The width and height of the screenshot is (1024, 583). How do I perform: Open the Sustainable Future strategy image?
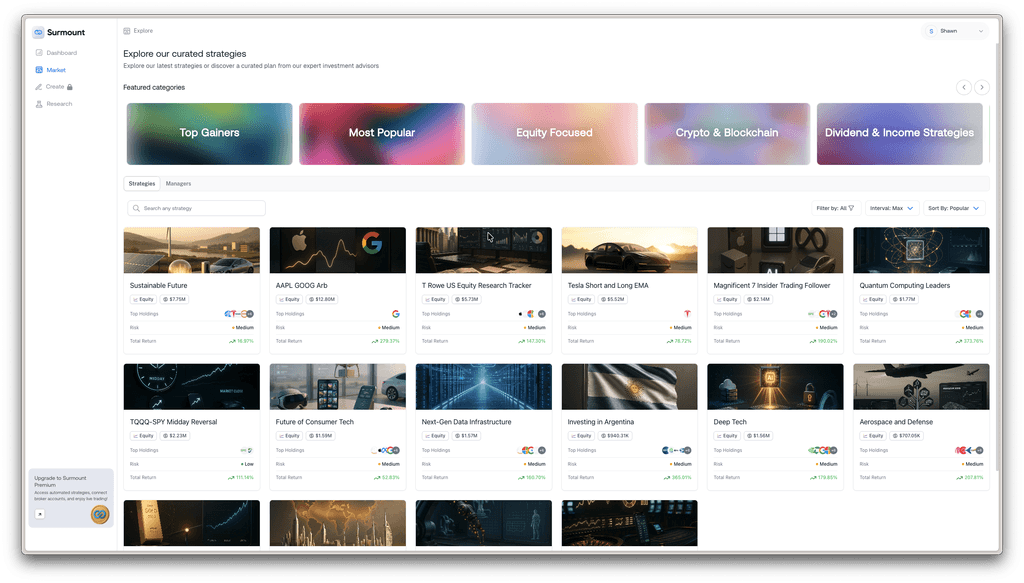(191, 250)
